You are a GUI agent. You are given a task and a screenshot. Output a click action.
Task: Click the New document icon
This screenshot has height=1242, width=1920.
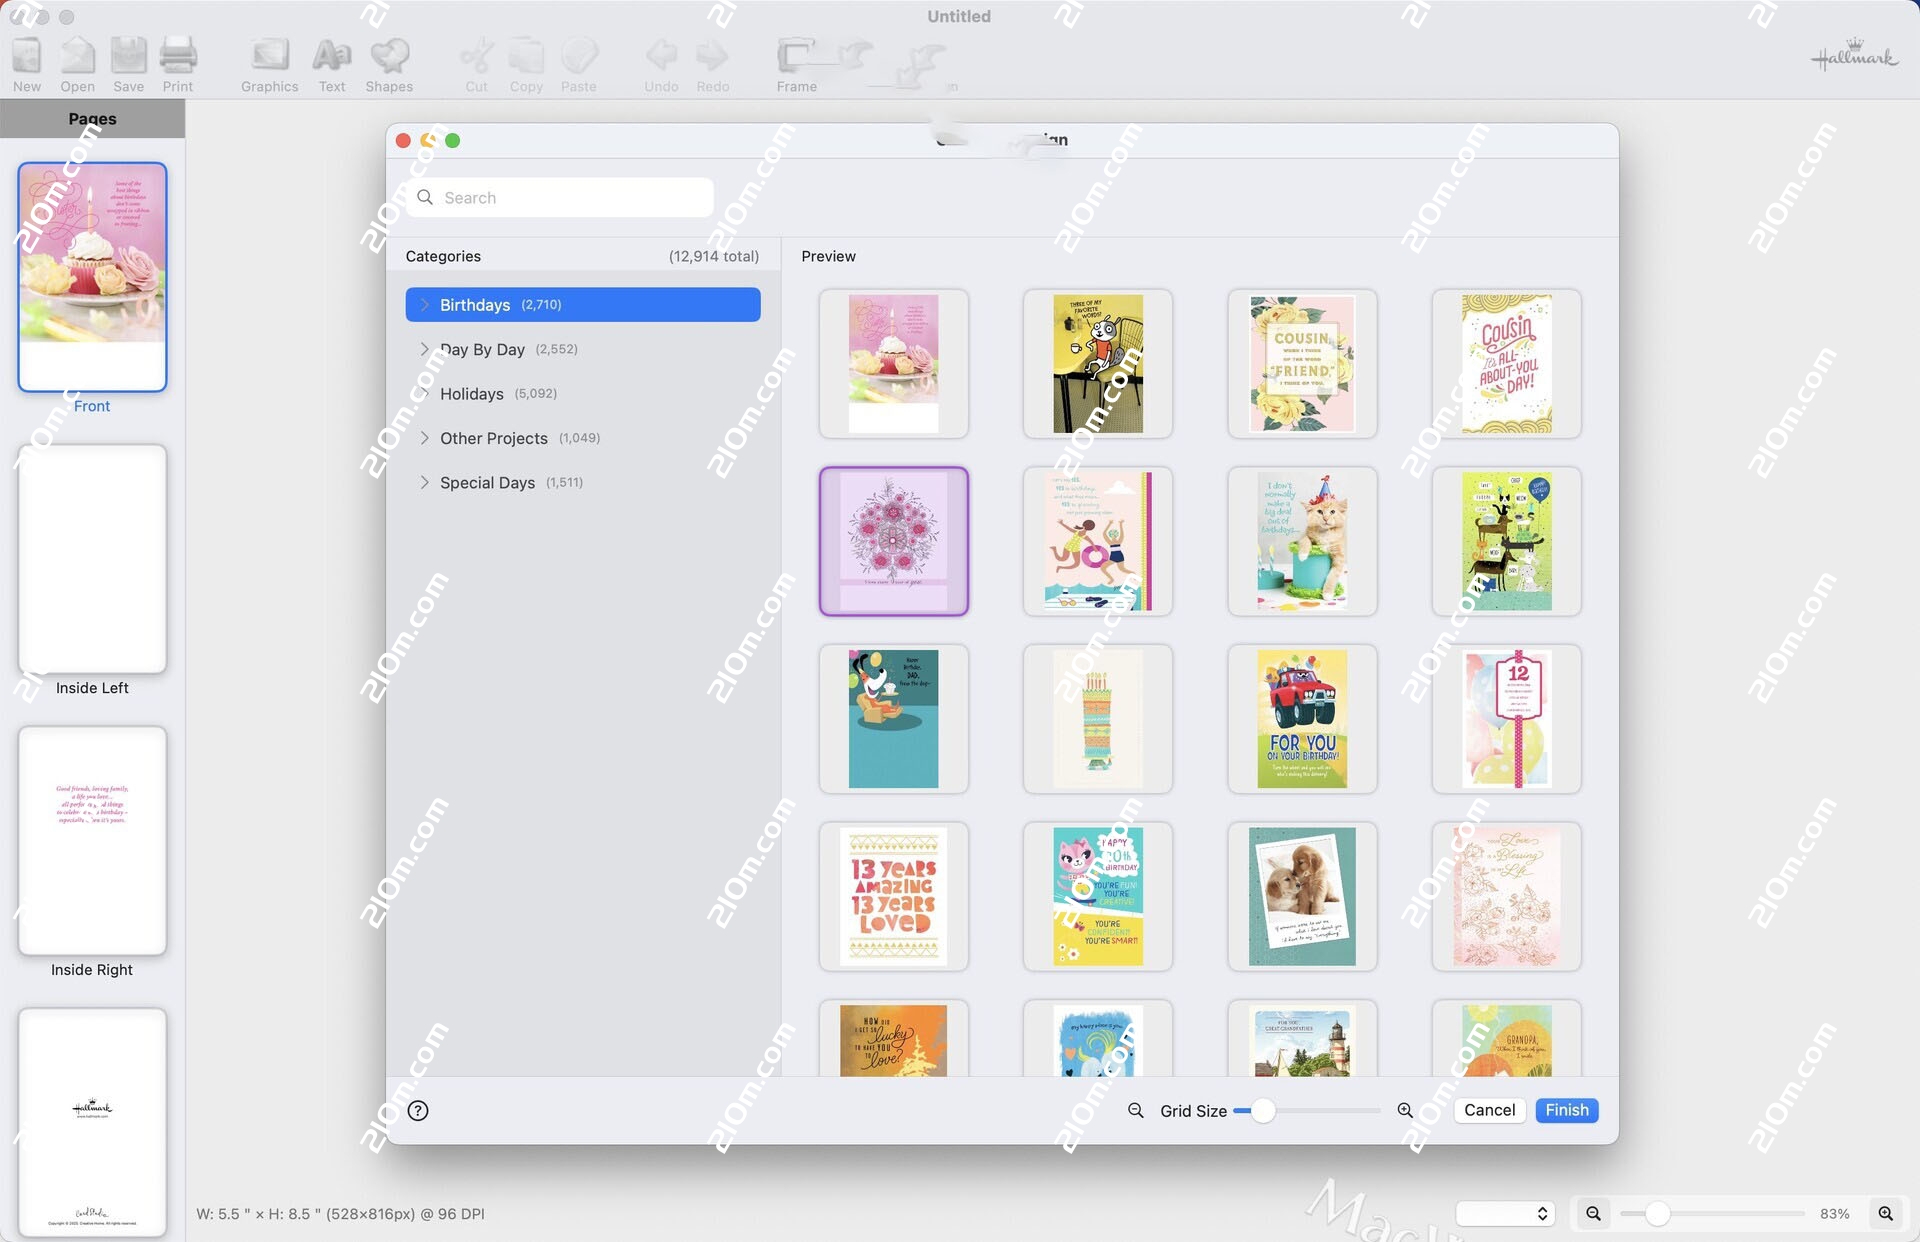pyautogui.click(x=26, y=60)
